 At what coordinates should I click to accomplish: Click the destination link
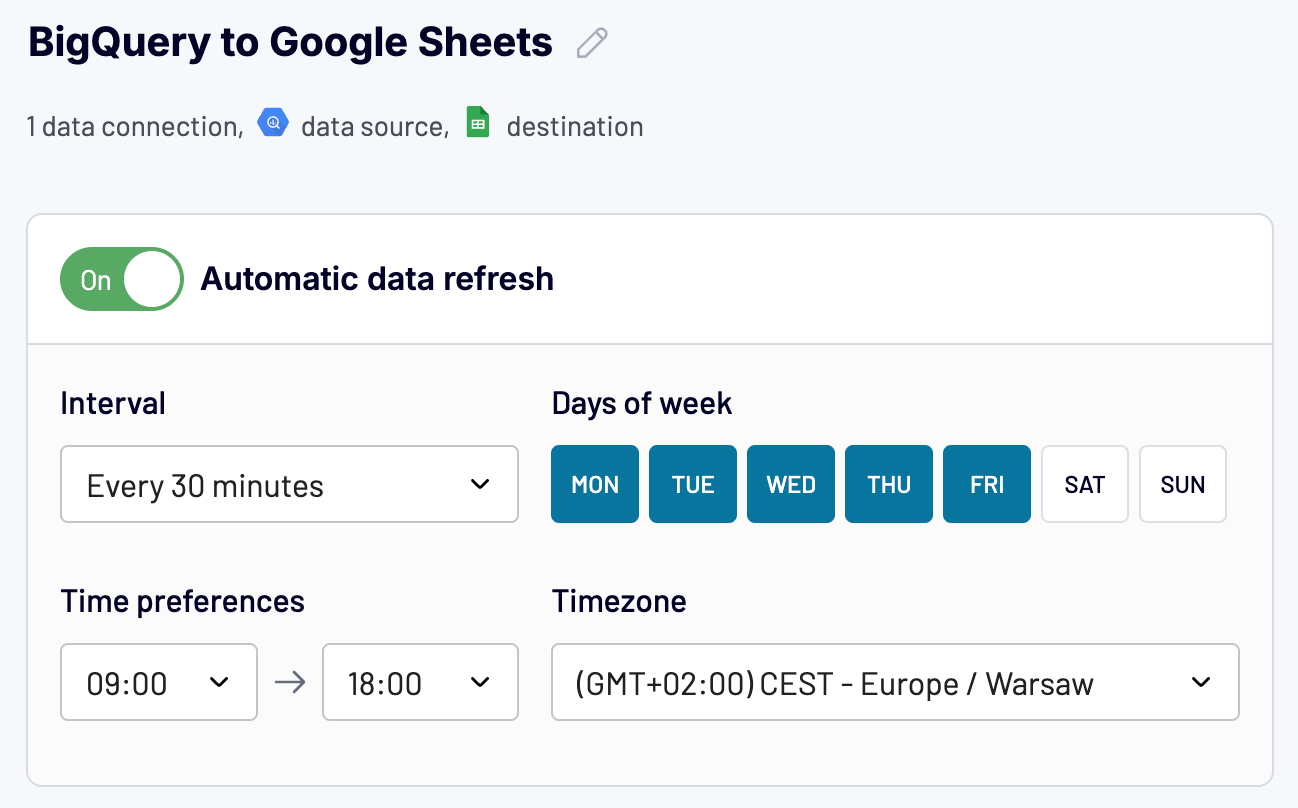[575, 126]
